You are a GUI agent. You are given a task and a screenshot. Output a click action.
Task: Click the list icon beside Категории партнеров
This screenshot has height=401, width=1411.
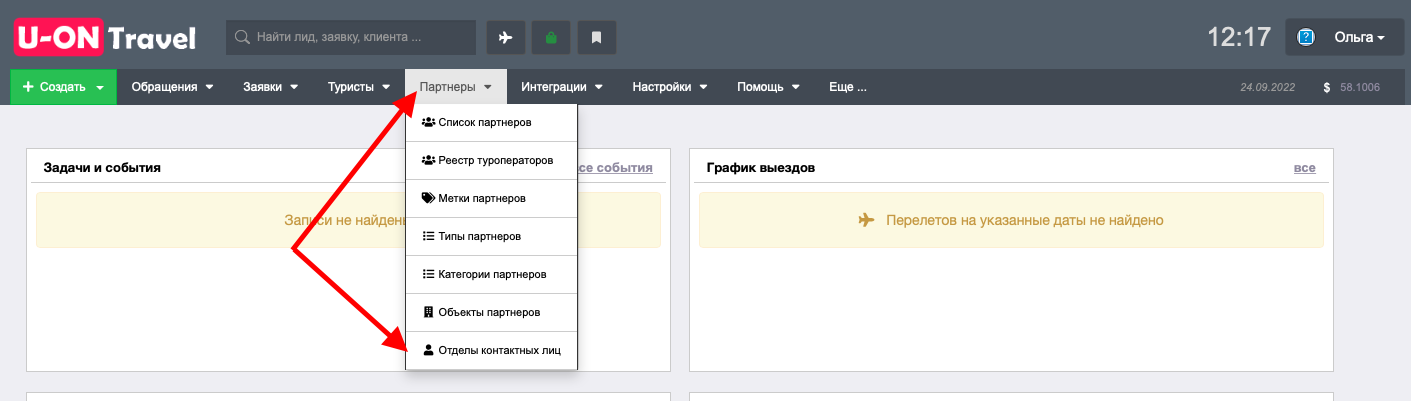point(428,274)
